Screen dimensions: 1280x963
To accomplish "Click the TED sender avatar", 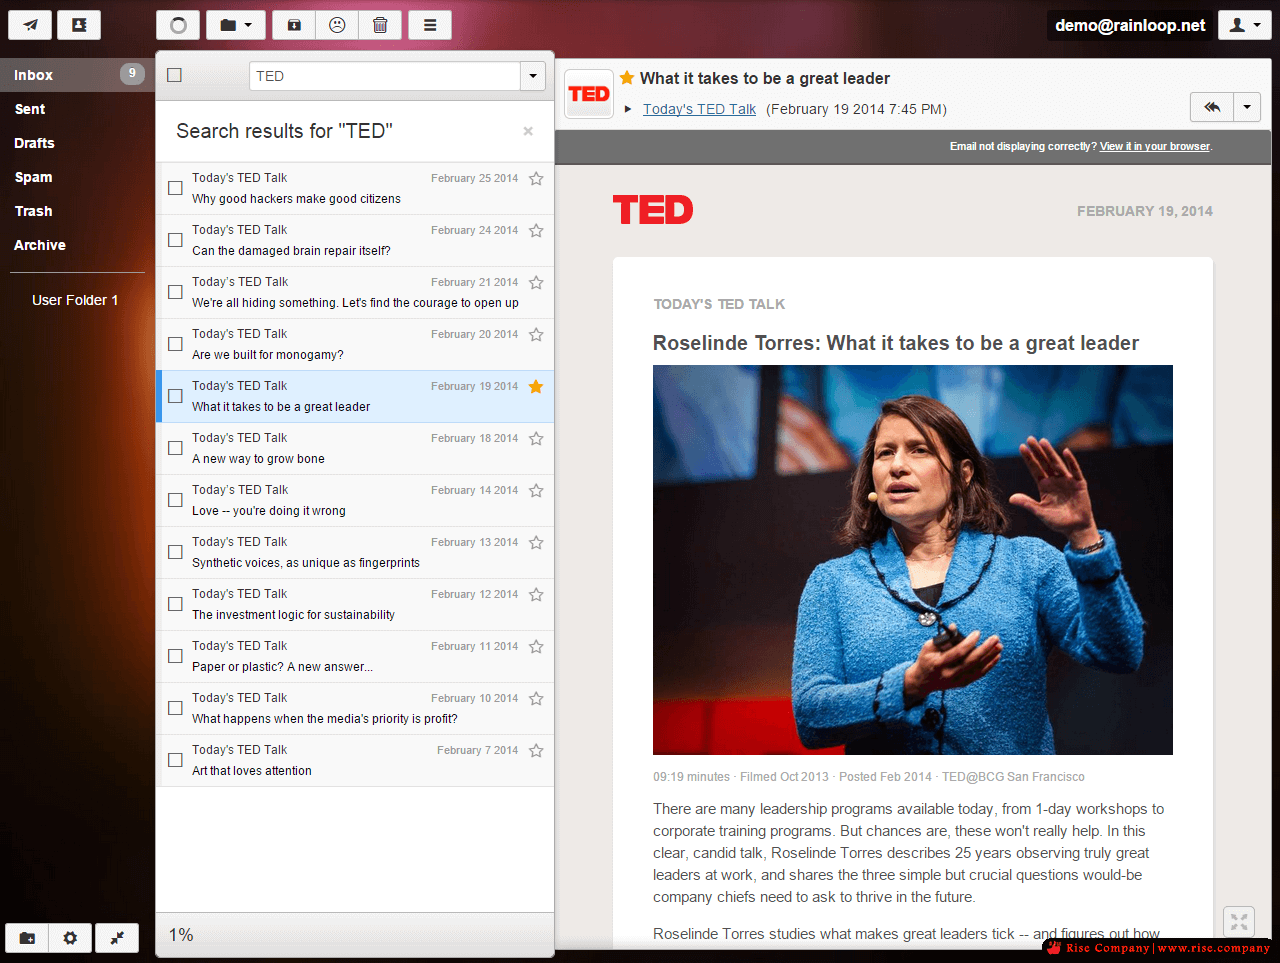I will click(x=589, y=94).
